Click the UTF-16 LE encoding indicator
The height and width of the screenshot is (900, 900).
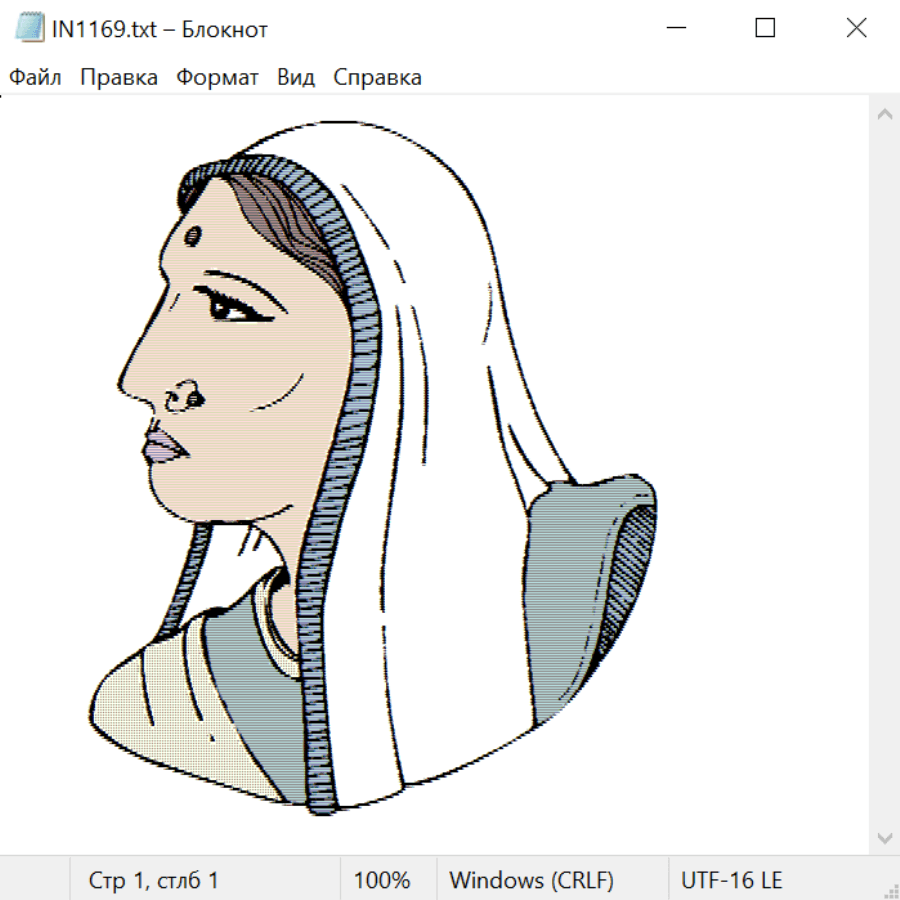pyautogui.click(x=731, y=881)
